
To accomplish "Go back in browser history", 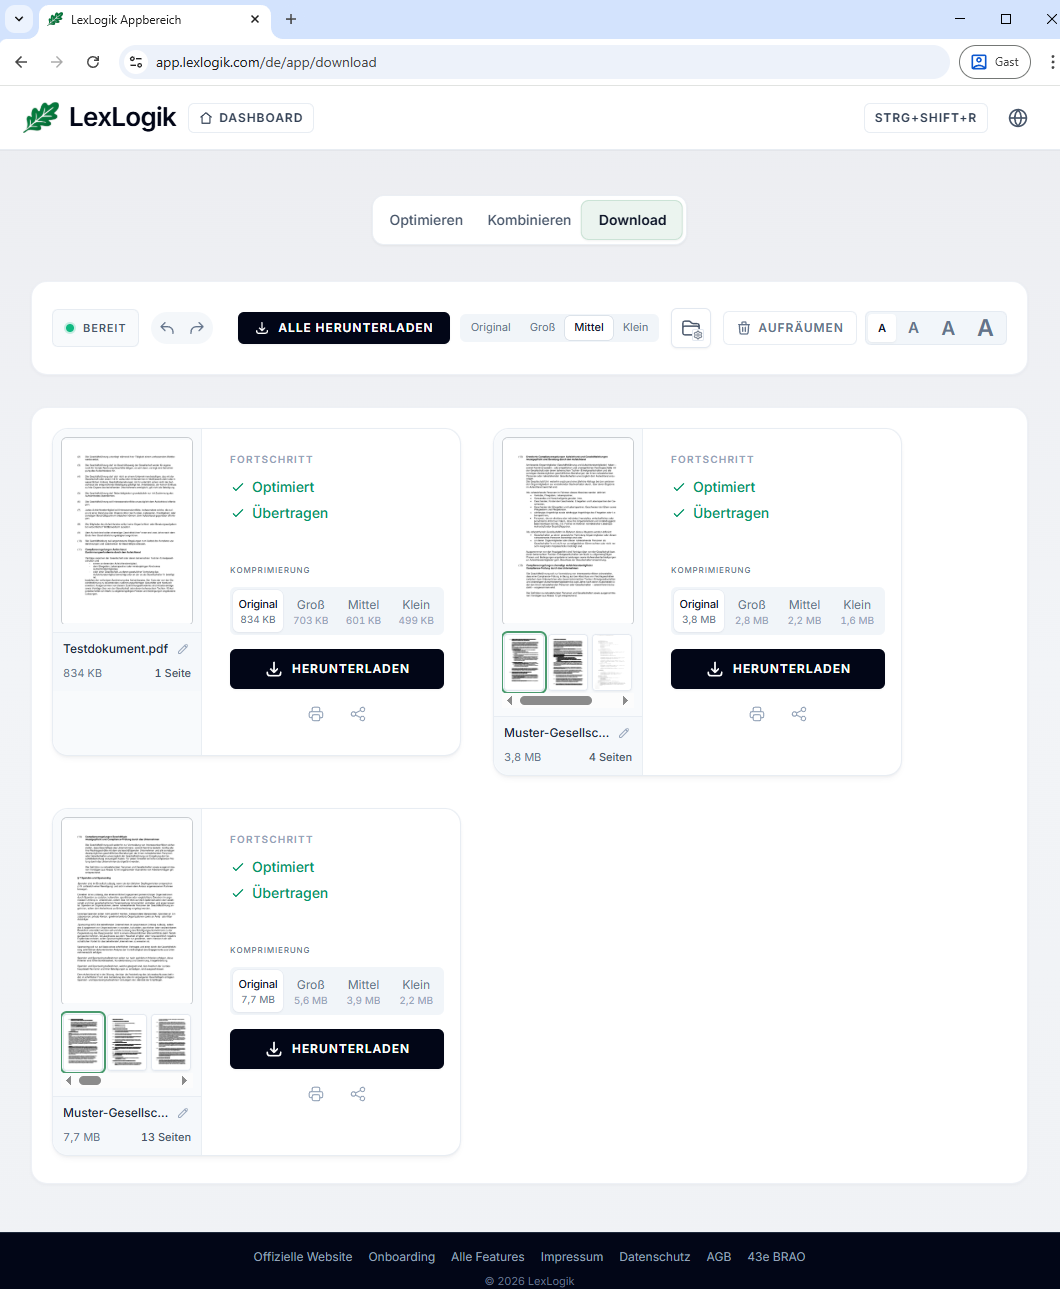I will (x=21, y=62).
